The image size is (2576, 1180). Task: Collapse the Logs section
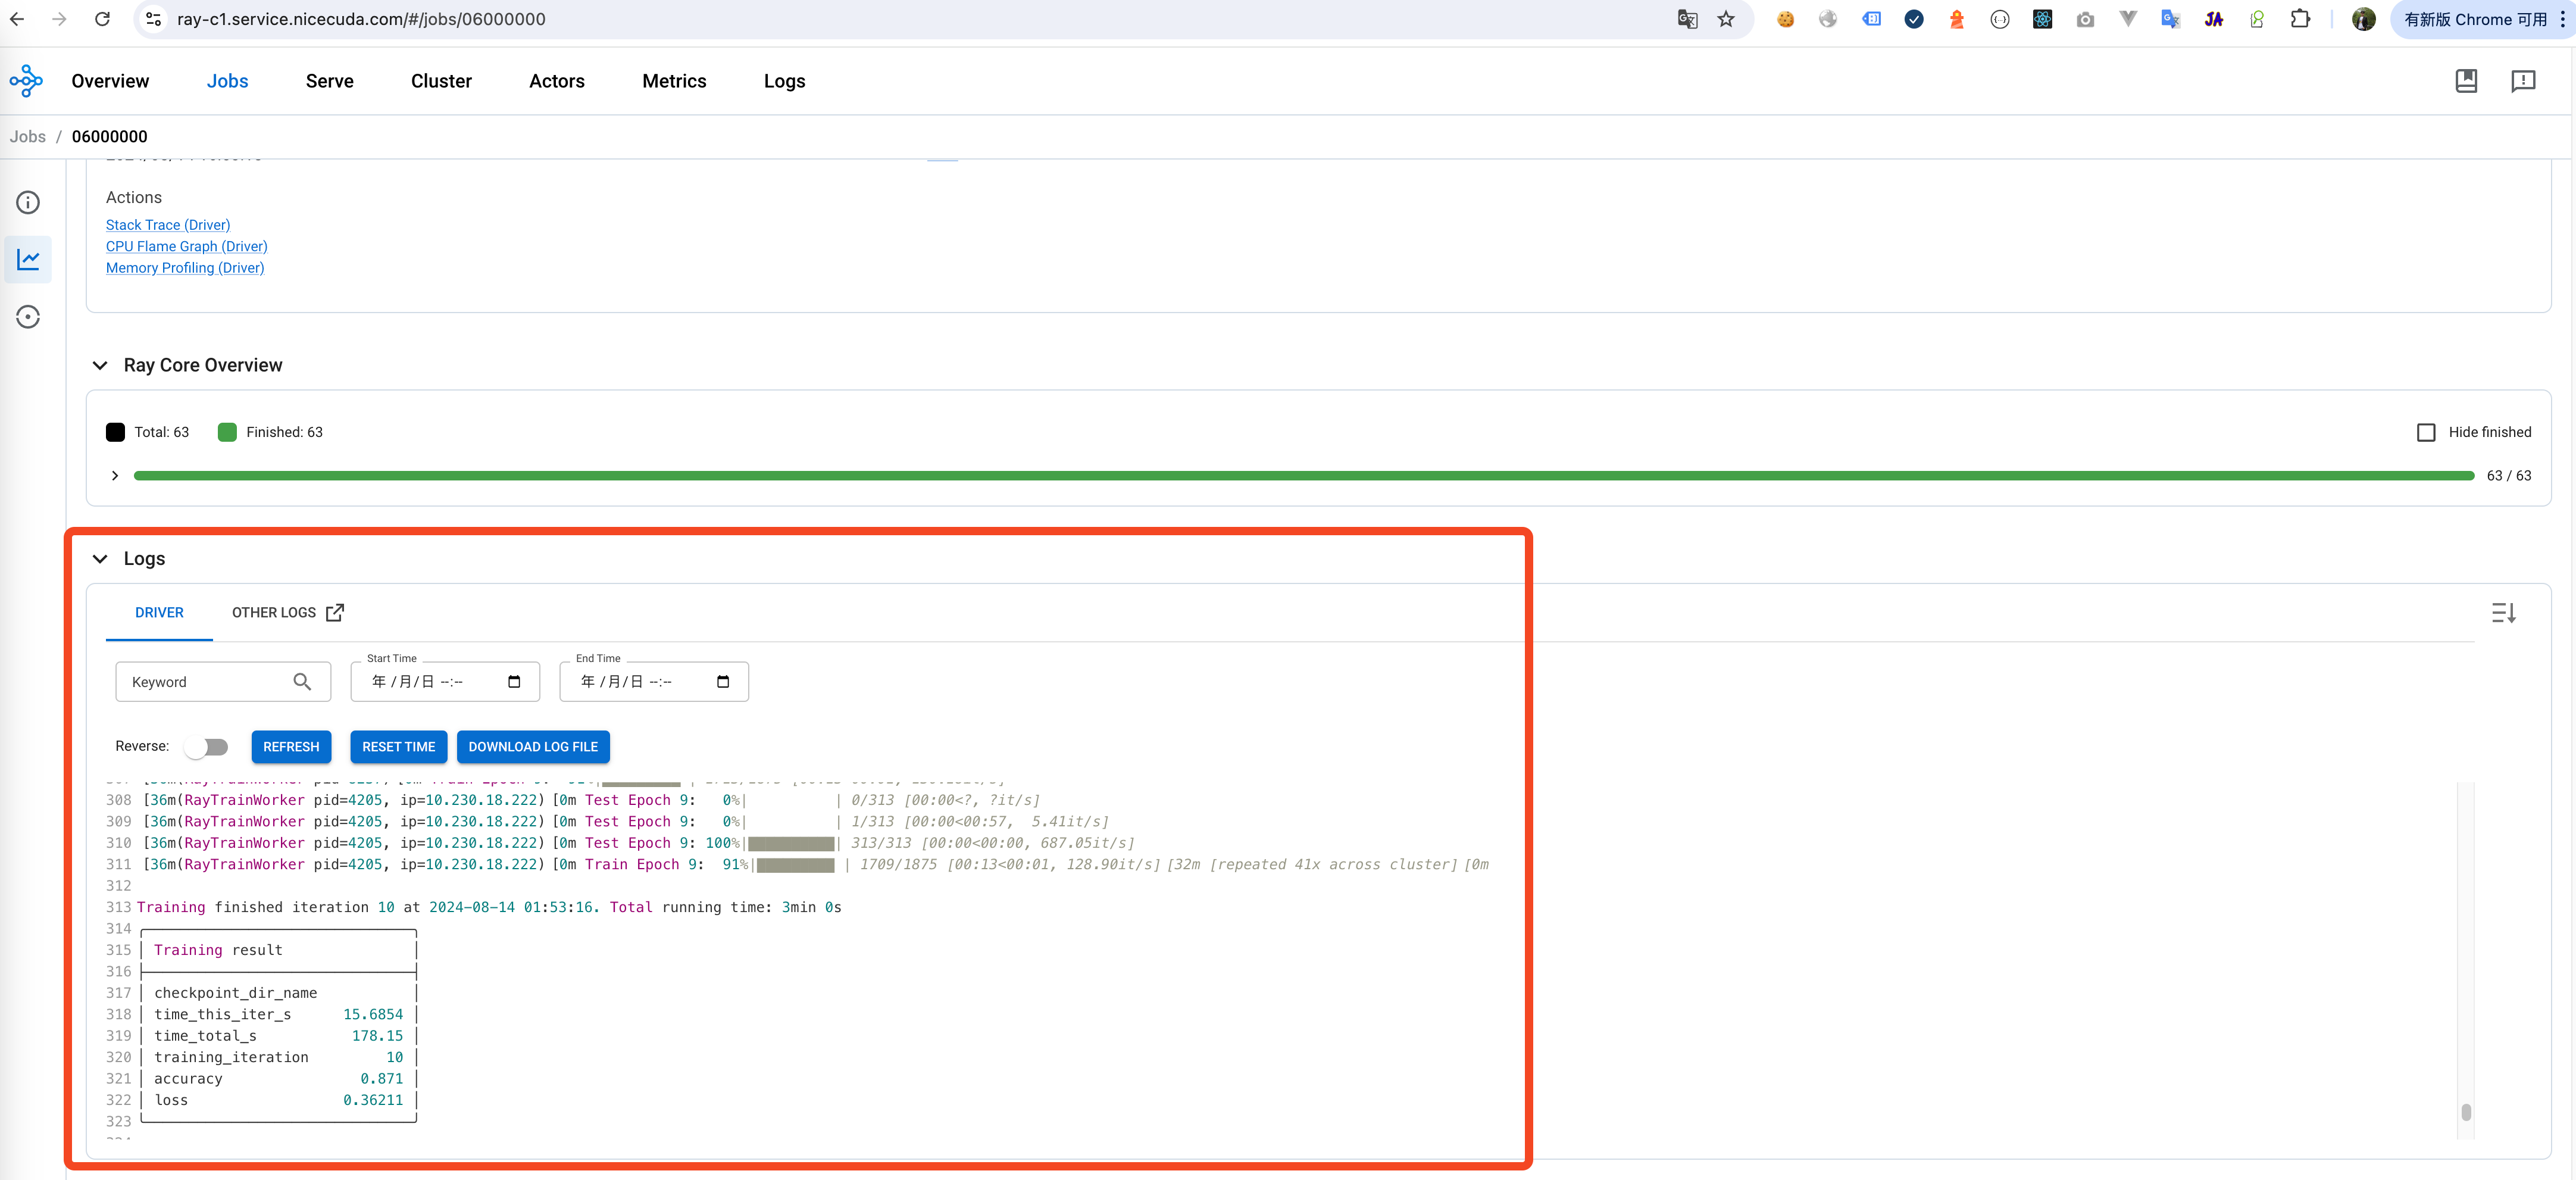[100, 559]
